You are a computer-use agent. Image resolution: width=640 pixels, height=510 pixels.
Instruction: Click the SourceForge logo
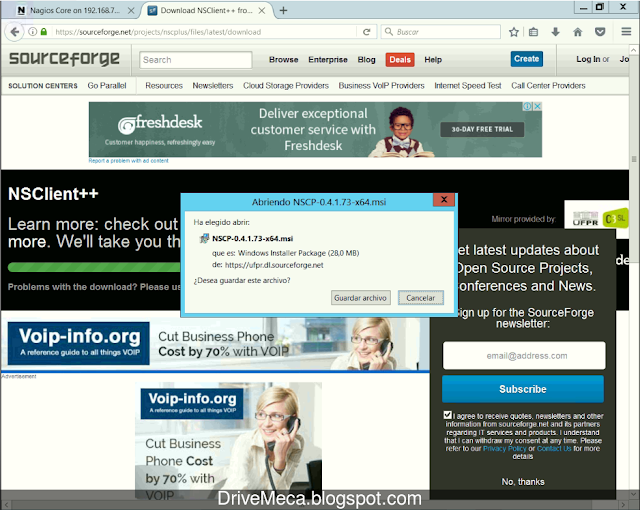[x=64, y=59]
